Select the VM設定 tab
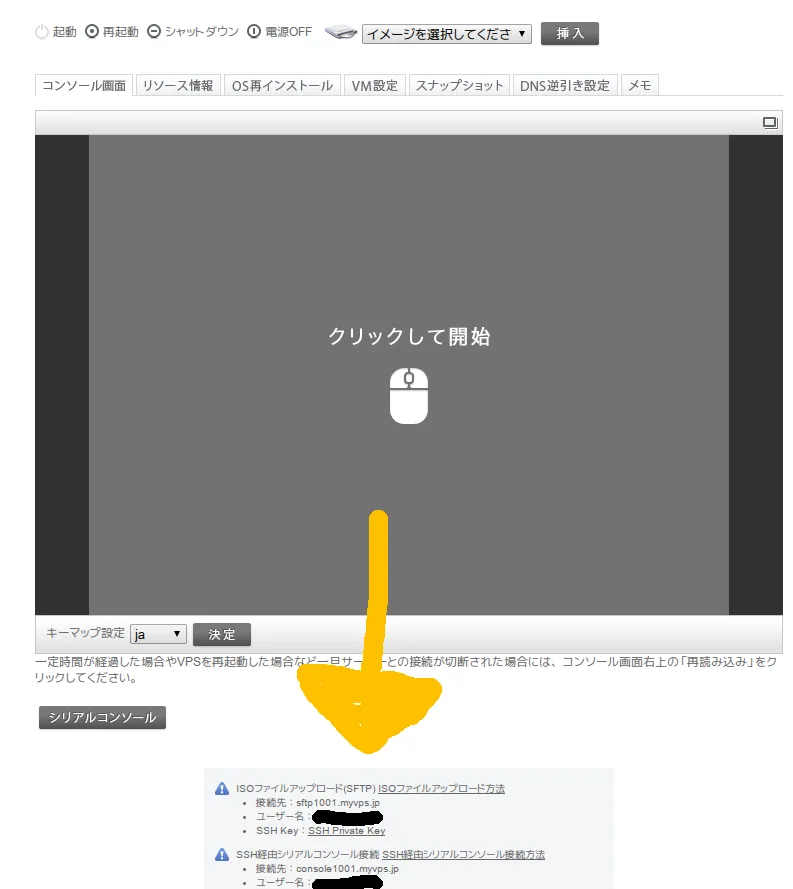793x889 pixels. [375, 86]
